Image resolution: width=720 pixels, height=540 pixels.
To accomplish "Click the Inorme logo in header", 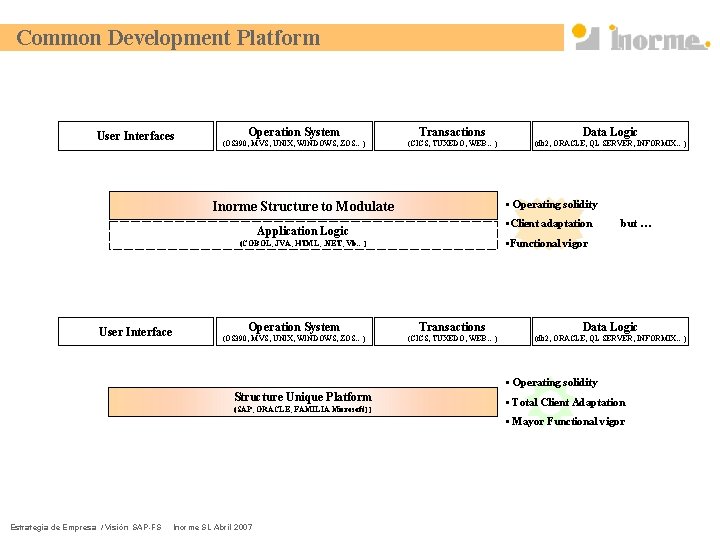I will (x=641, y=37).
